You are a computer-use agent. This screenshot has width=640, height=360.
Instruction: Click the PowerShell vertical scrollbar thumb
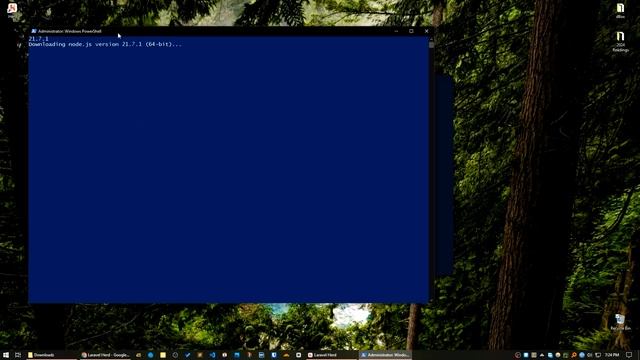[431, 44]
